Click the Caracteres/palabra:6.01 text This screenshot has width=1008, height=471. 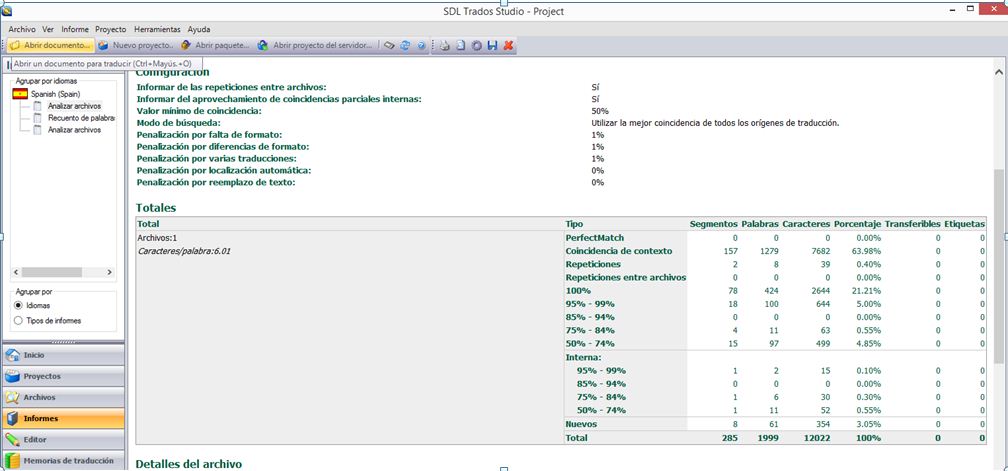tap(184, 251)
